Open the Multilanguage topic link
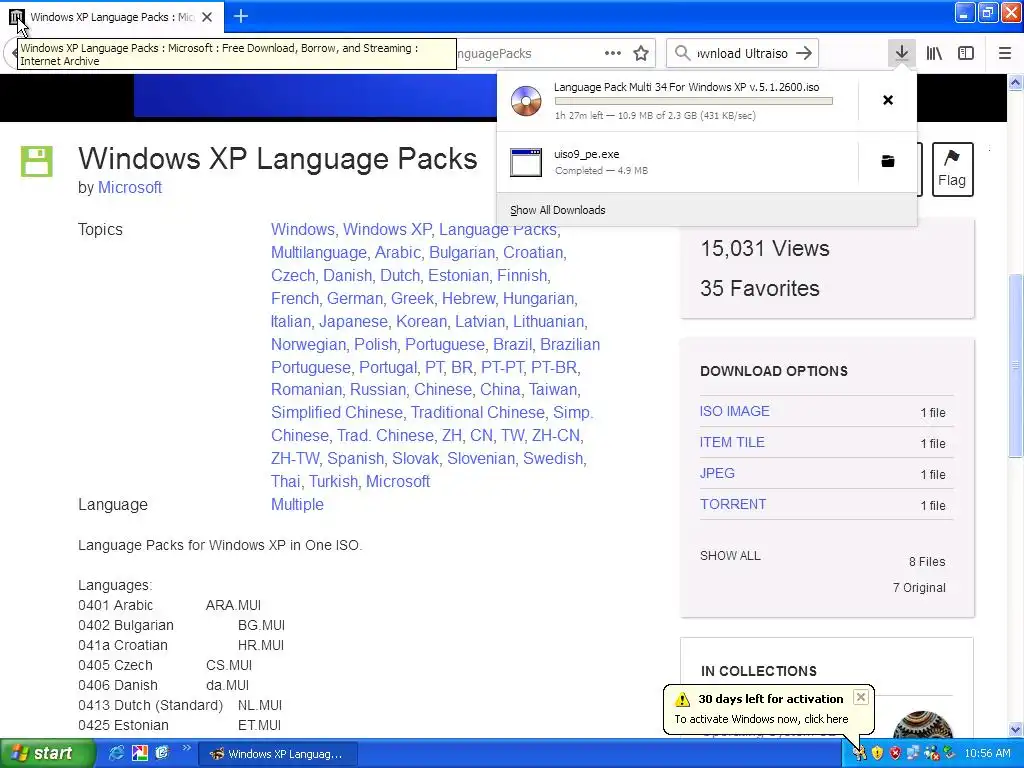The width and height of the screenshot is (1024, 768). coord(318,252)
